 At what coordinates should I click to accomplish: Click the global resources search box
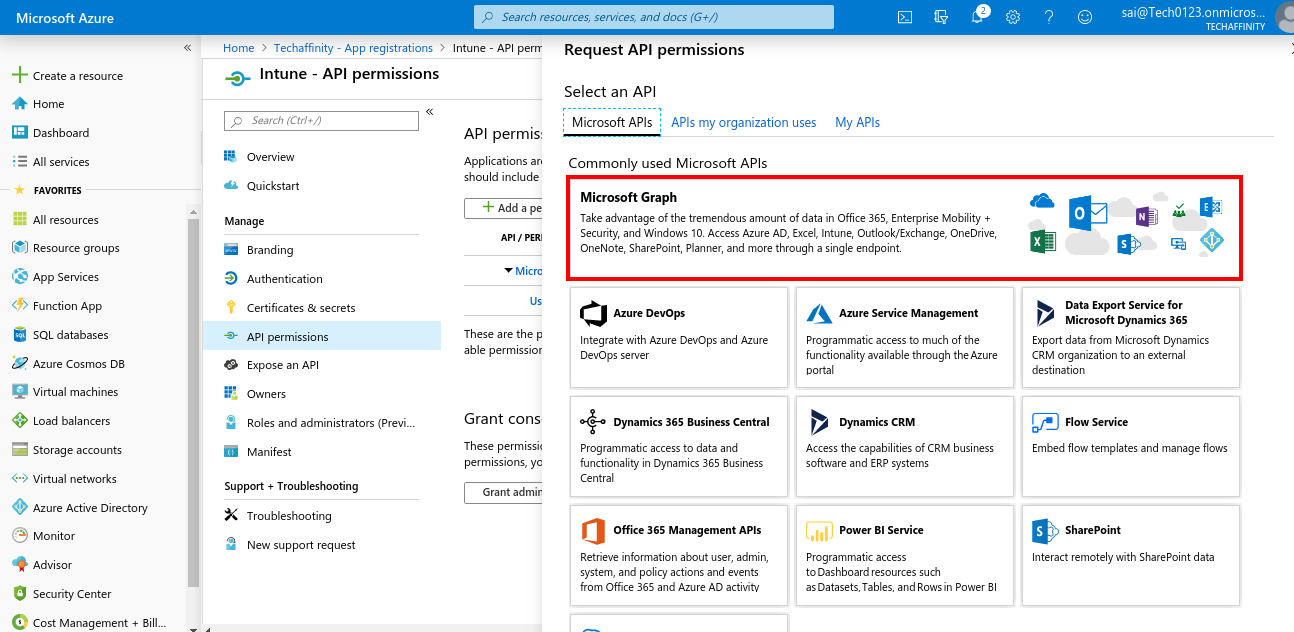655,16
